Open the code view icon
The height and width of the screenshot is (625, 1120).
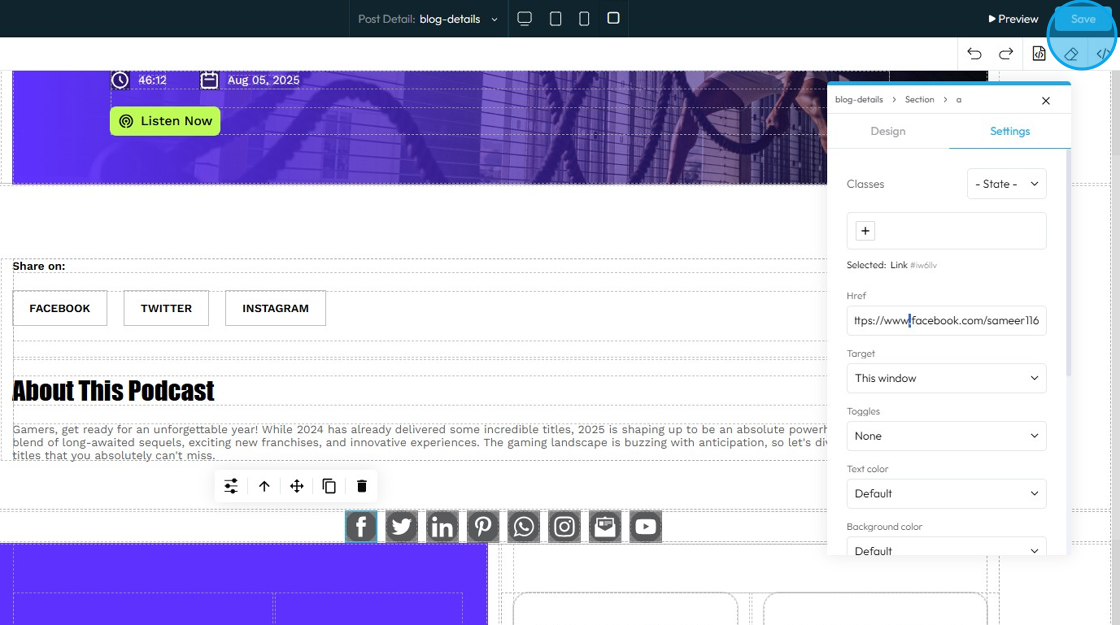point(1103,54)
